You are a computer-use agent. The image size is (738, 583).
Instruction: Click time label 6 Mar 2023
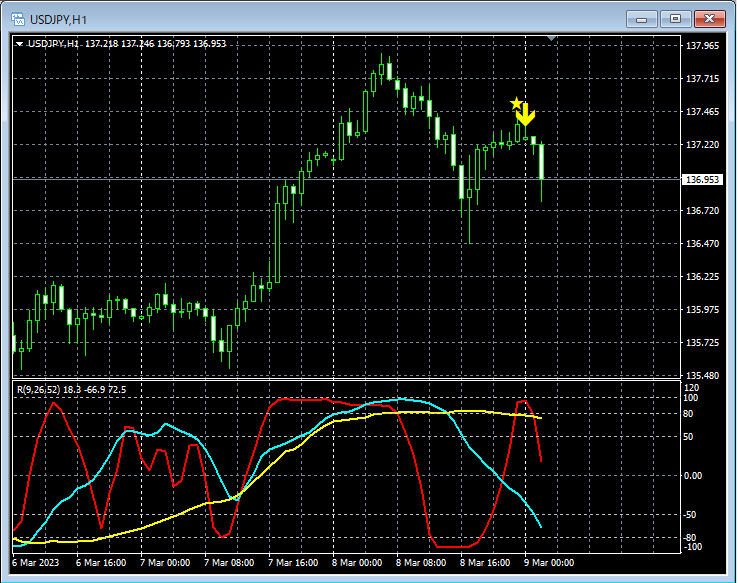pyautogui.click(x=36, y=562)
